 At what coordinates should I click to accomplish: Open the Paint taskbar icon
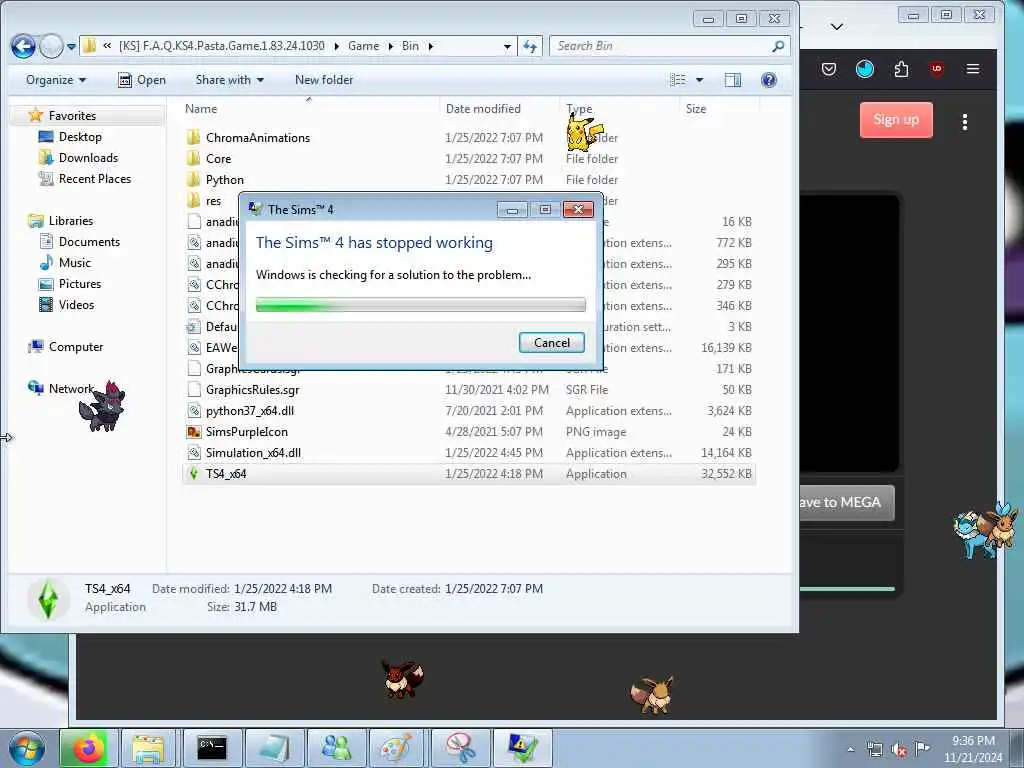pos(396,748)
